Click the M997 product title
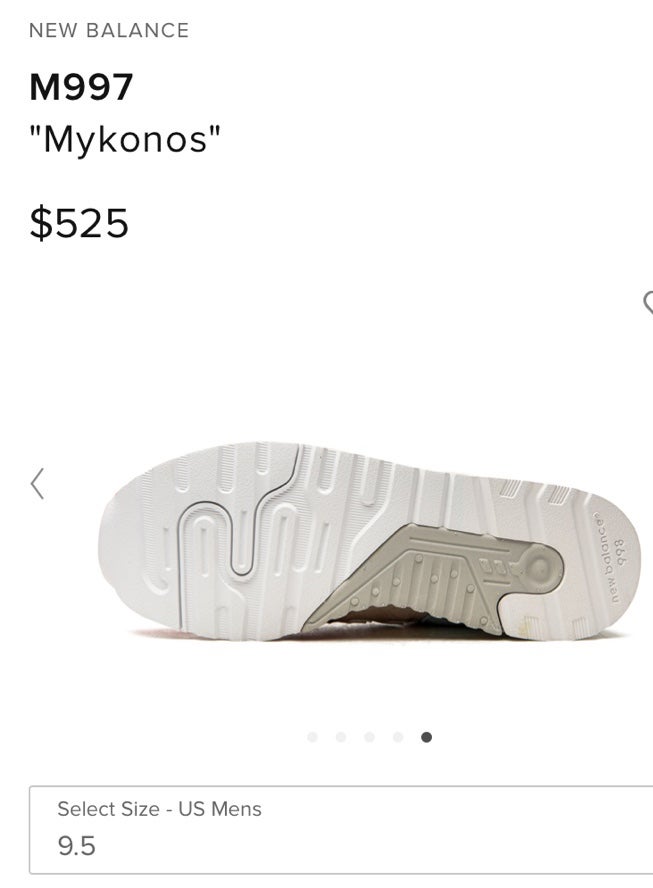 point(81,87)
